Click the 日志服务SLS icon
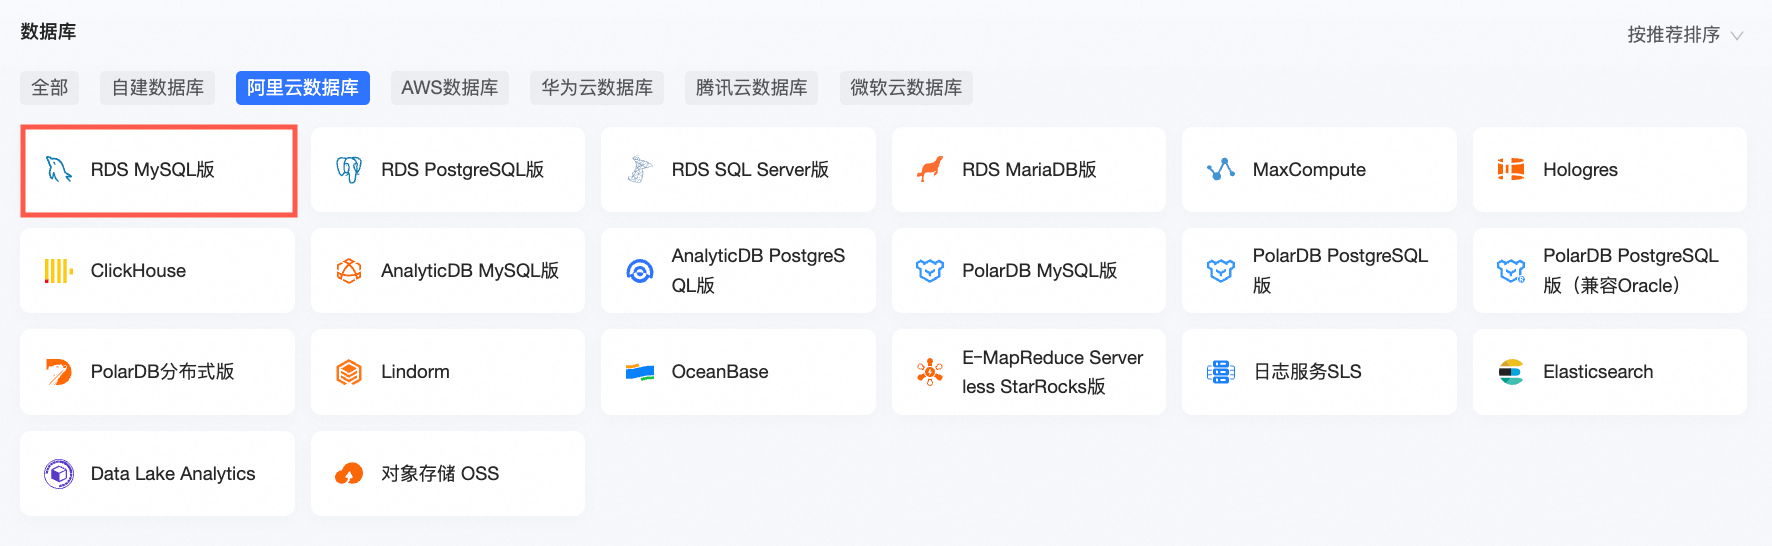Screen dimensions: 1772x546 (x=1221, y=372)
